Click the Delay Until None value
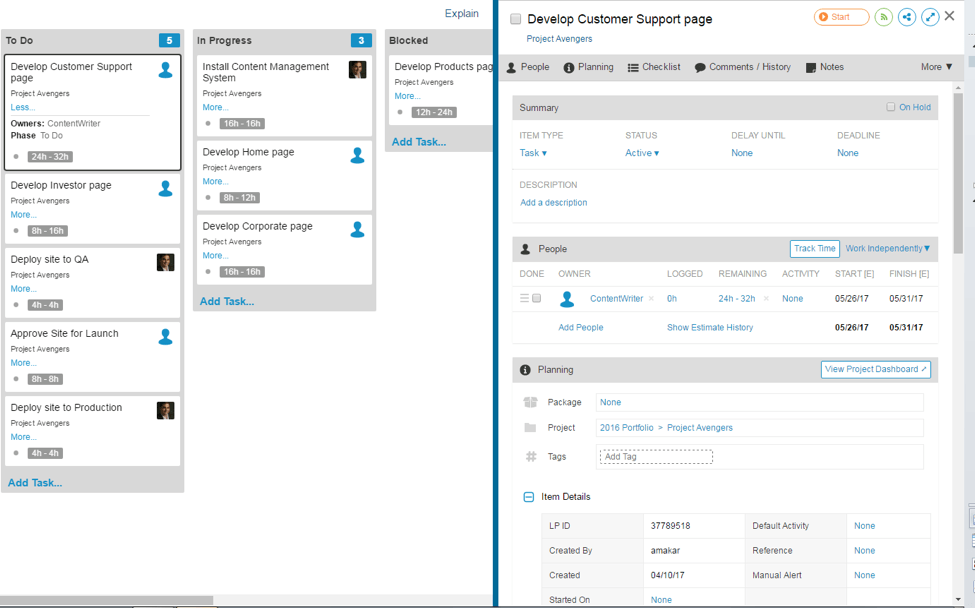The width and height of the screenshot is (975, 608). click(x=742, y=153)
